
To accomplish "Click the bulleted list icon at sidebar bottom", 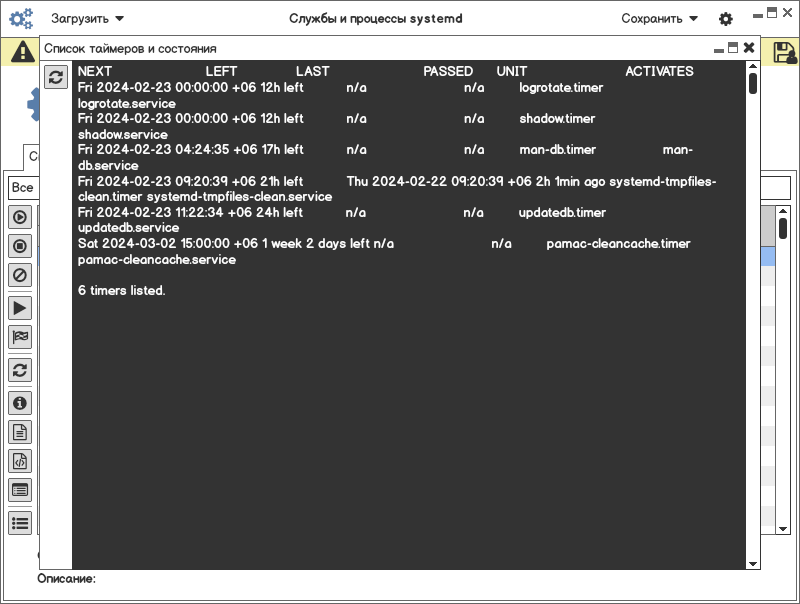I will click(x=20, y=523).
